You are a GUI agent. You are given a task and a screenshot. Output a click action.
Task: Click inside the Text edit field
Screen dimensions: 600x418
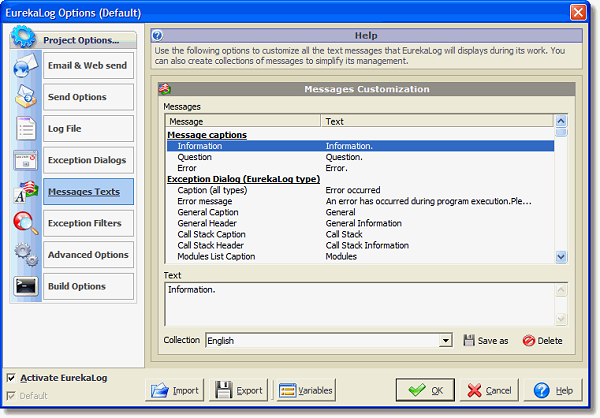coord(360,304)
